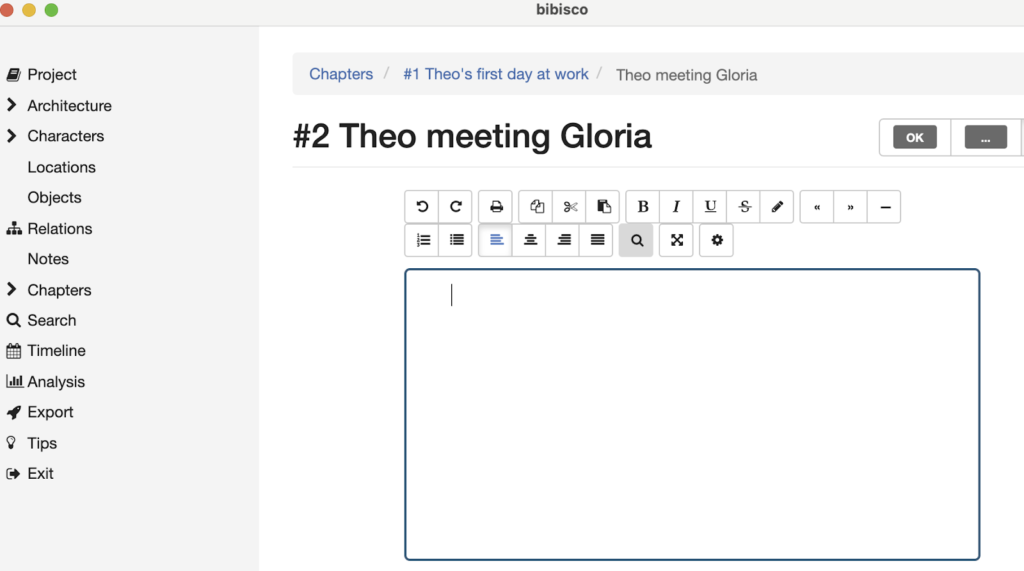The image size is (1024, 571).
Task: Click the paste clipboard icon
Action: click(603, 207)
